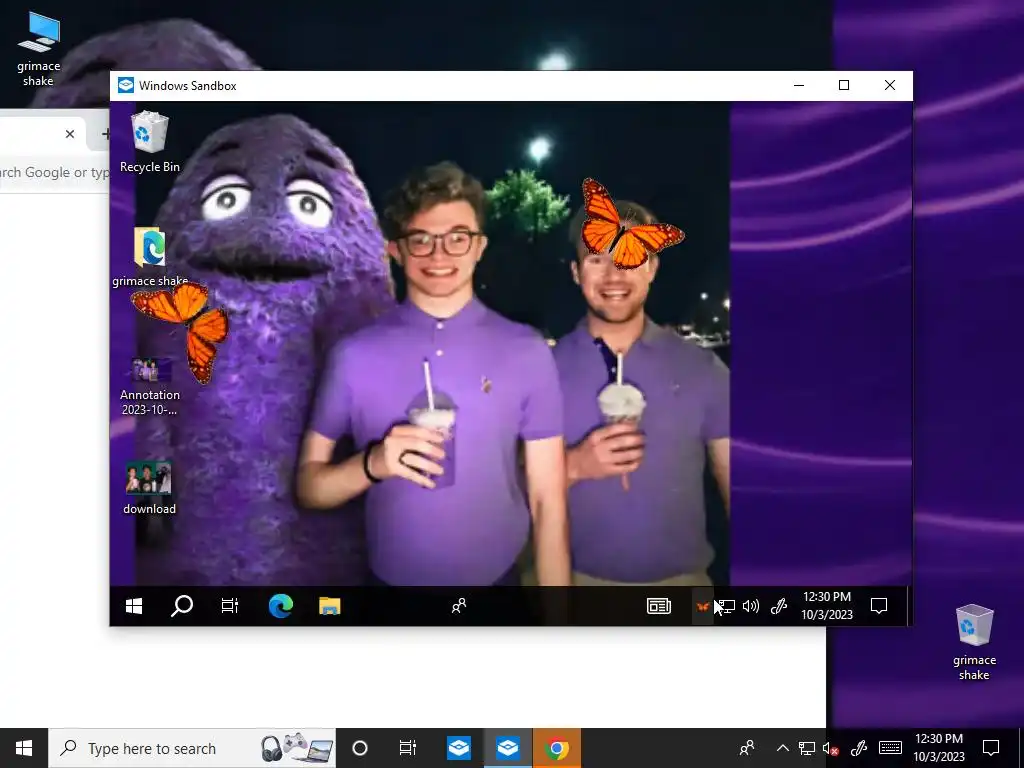Open the sandbox Recycle Bin icon
The height and width of the screenshot is (768, 1024).
(150, 142)
